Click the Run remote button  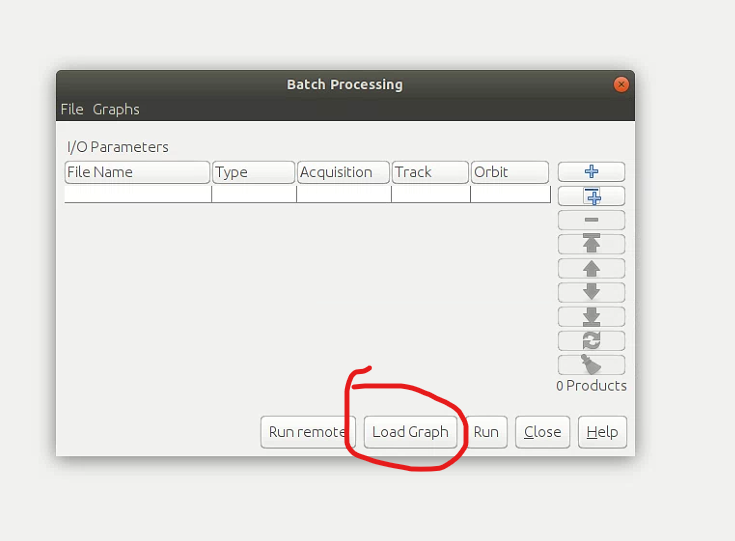click(308, 432)
